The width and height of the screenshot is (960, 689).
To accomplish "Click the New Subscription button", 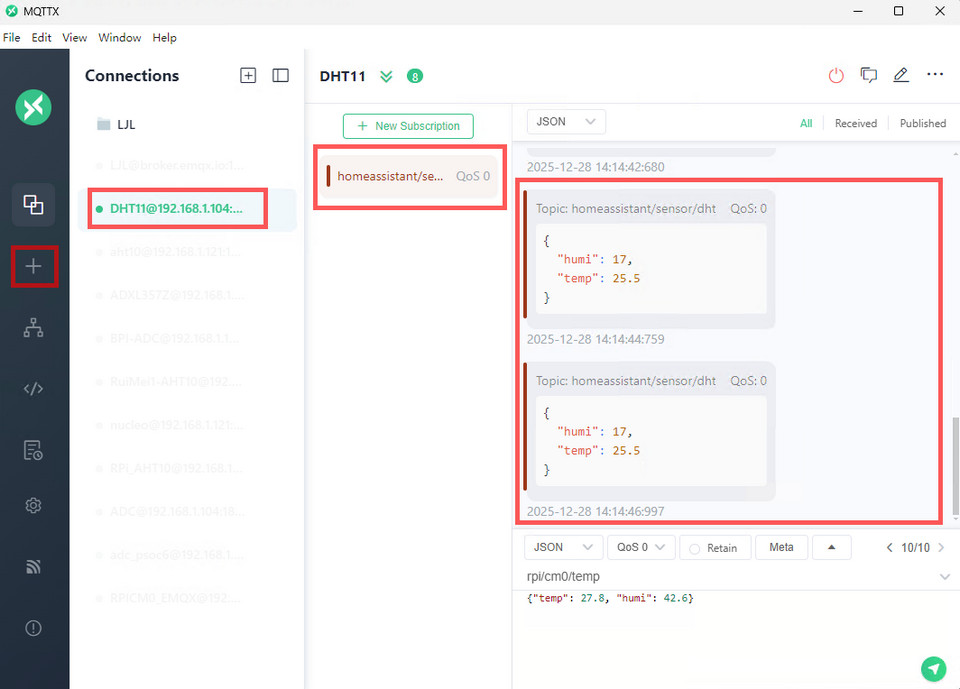I will coord(408,126).
